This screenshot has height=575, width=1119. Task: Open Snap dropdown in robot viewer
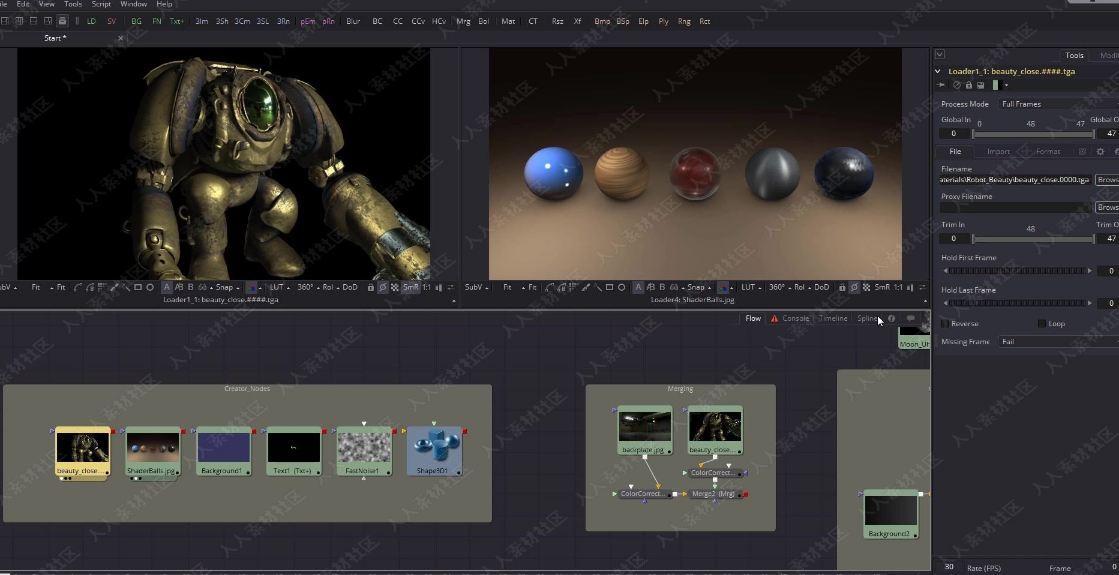(227, 288)
